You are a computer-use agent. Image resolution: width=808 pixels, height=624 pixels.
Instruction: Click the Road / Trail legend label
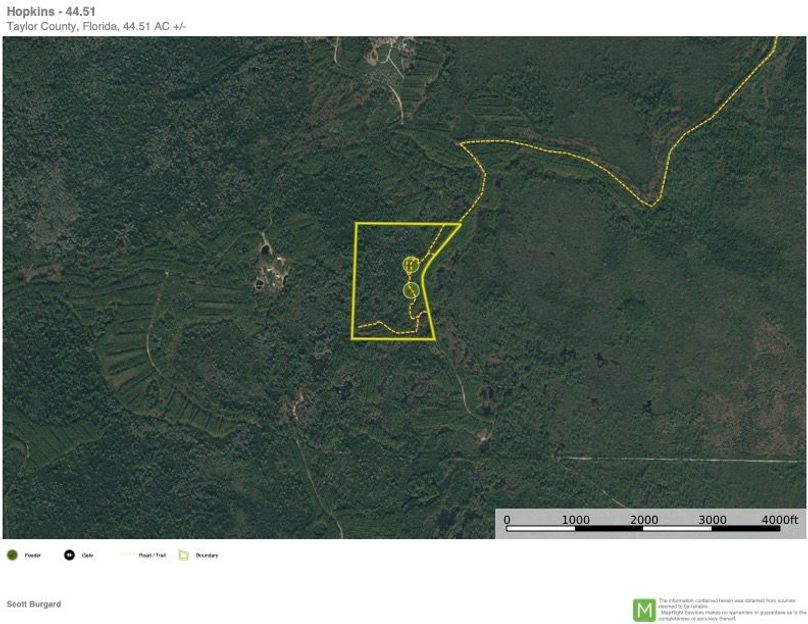click(153, 555)
